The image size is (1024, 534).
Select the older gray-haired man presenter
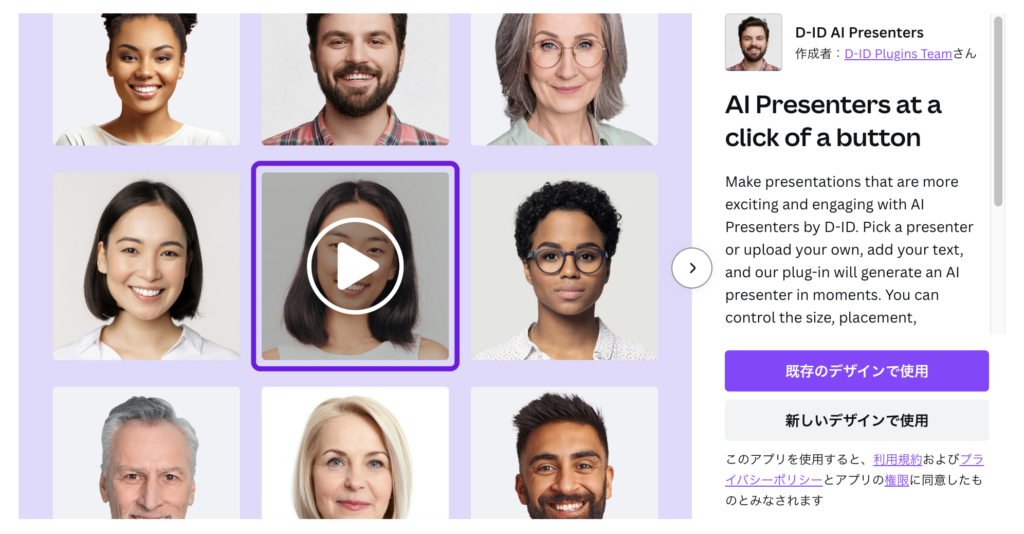click(x=146, y=453)
